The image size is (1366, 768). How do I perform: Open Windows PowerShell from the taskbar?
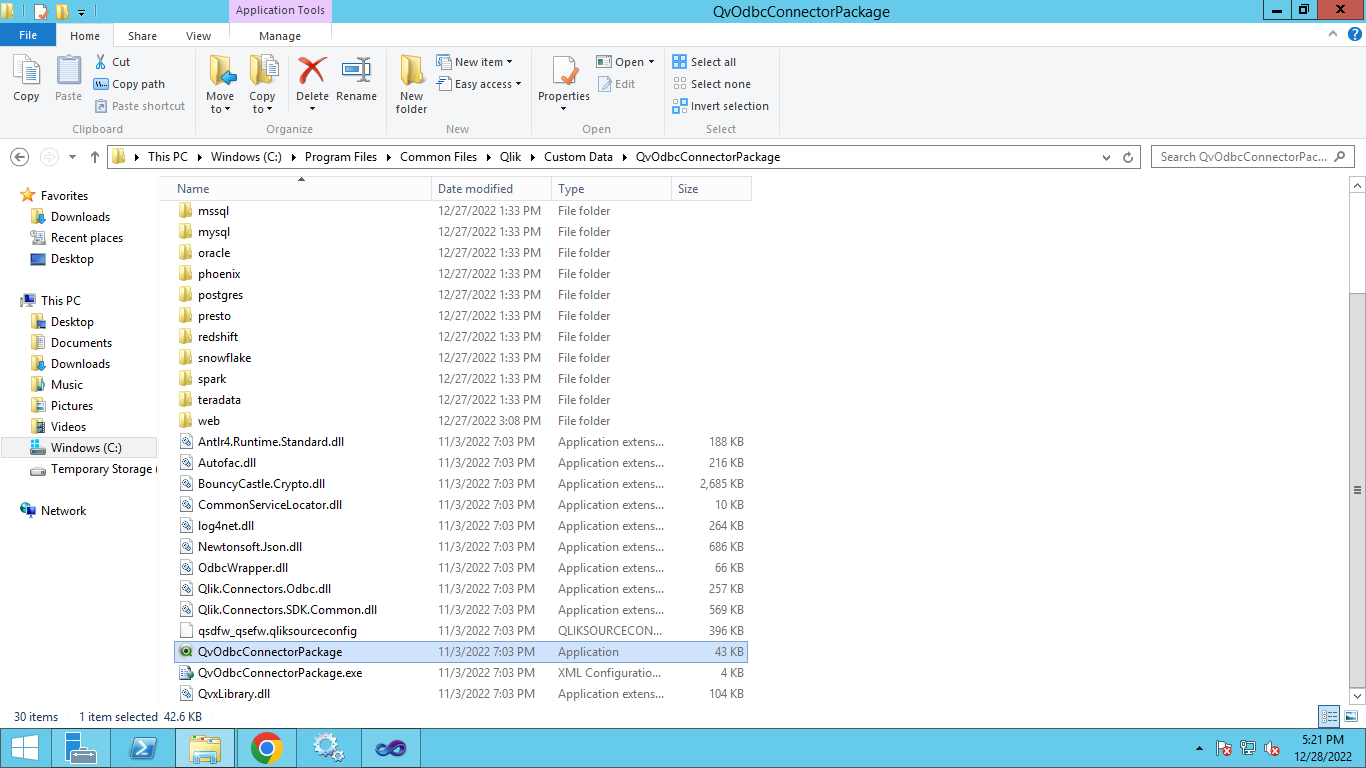[x=143, y=748]
